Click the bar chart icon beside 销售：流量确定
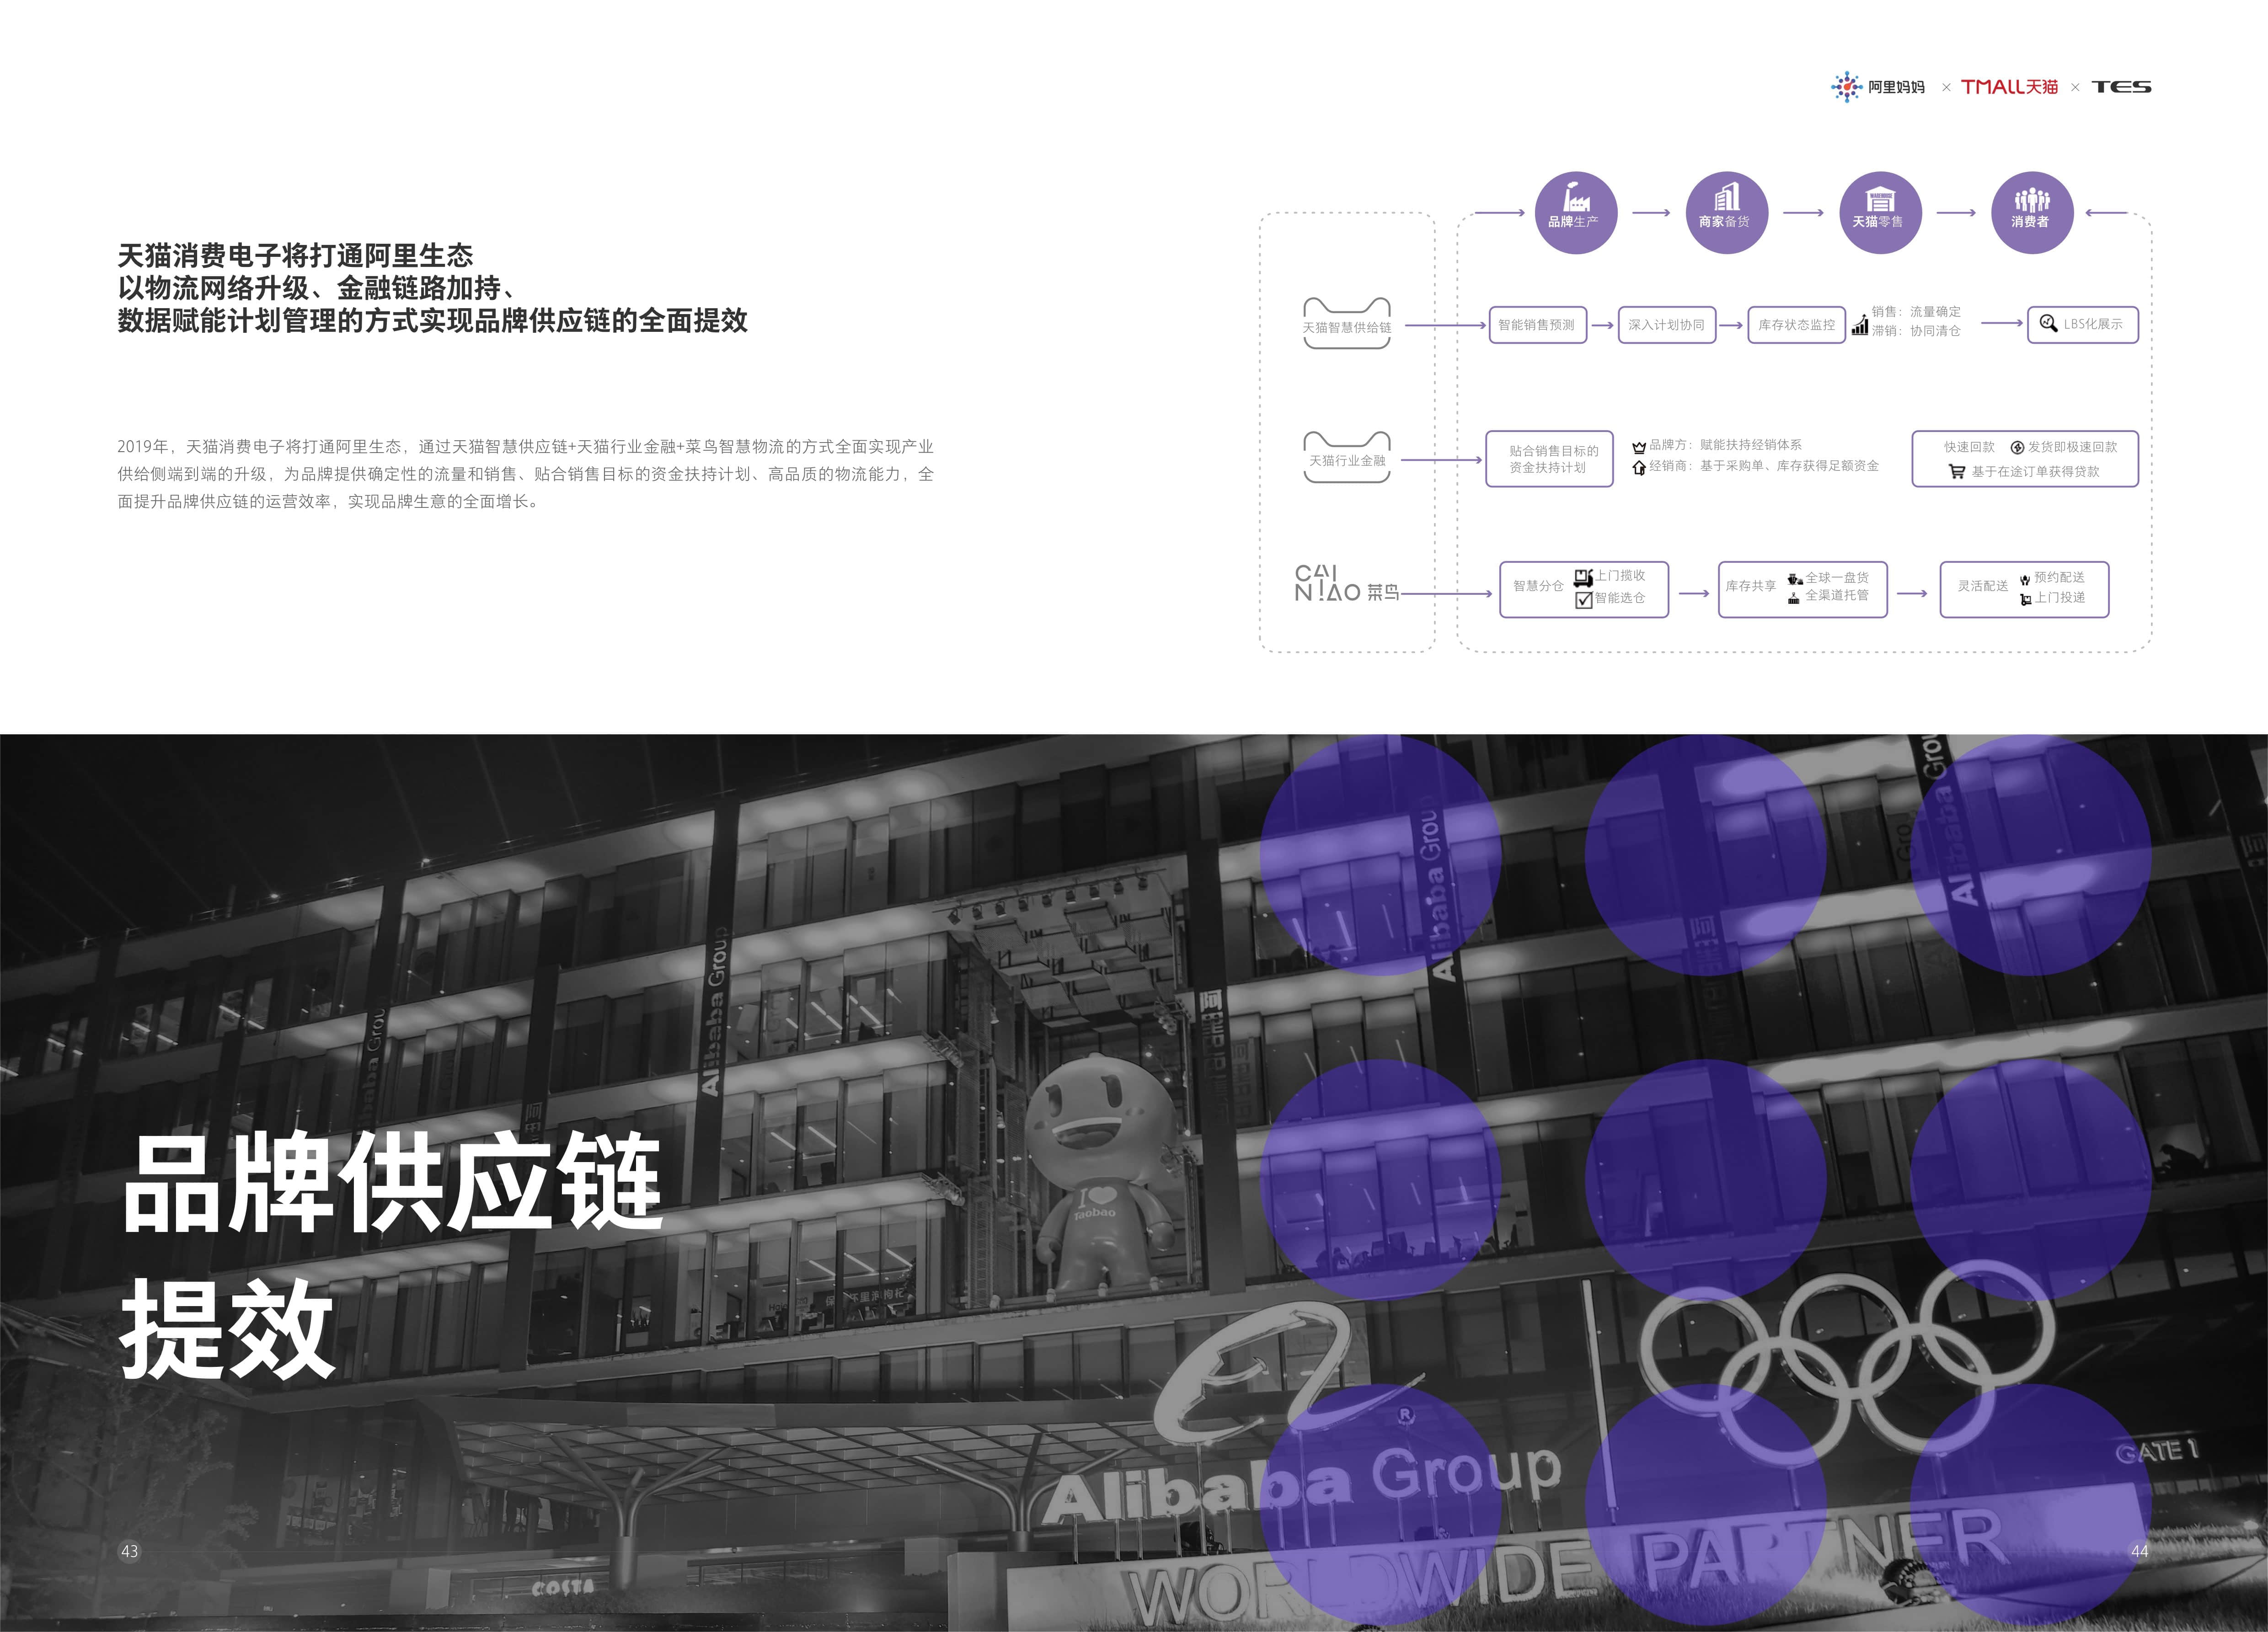 click(1859, 325)
